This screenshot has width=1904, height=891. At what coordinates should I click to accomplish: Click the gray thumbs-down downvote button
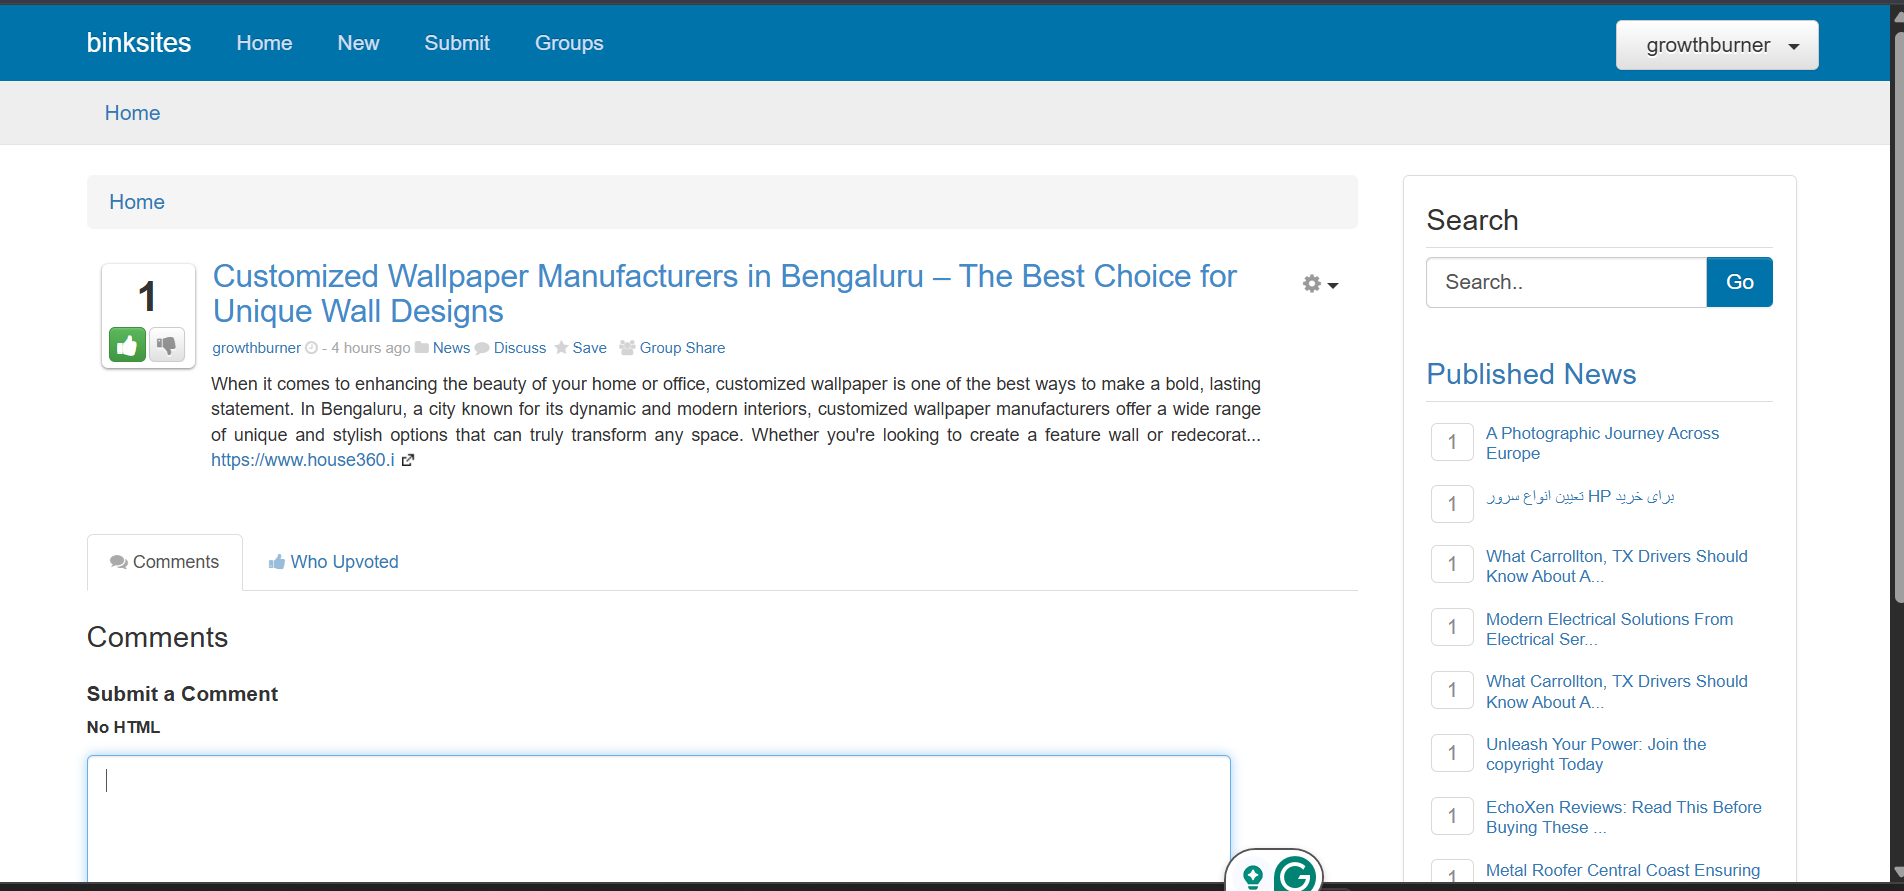[167, 345]
